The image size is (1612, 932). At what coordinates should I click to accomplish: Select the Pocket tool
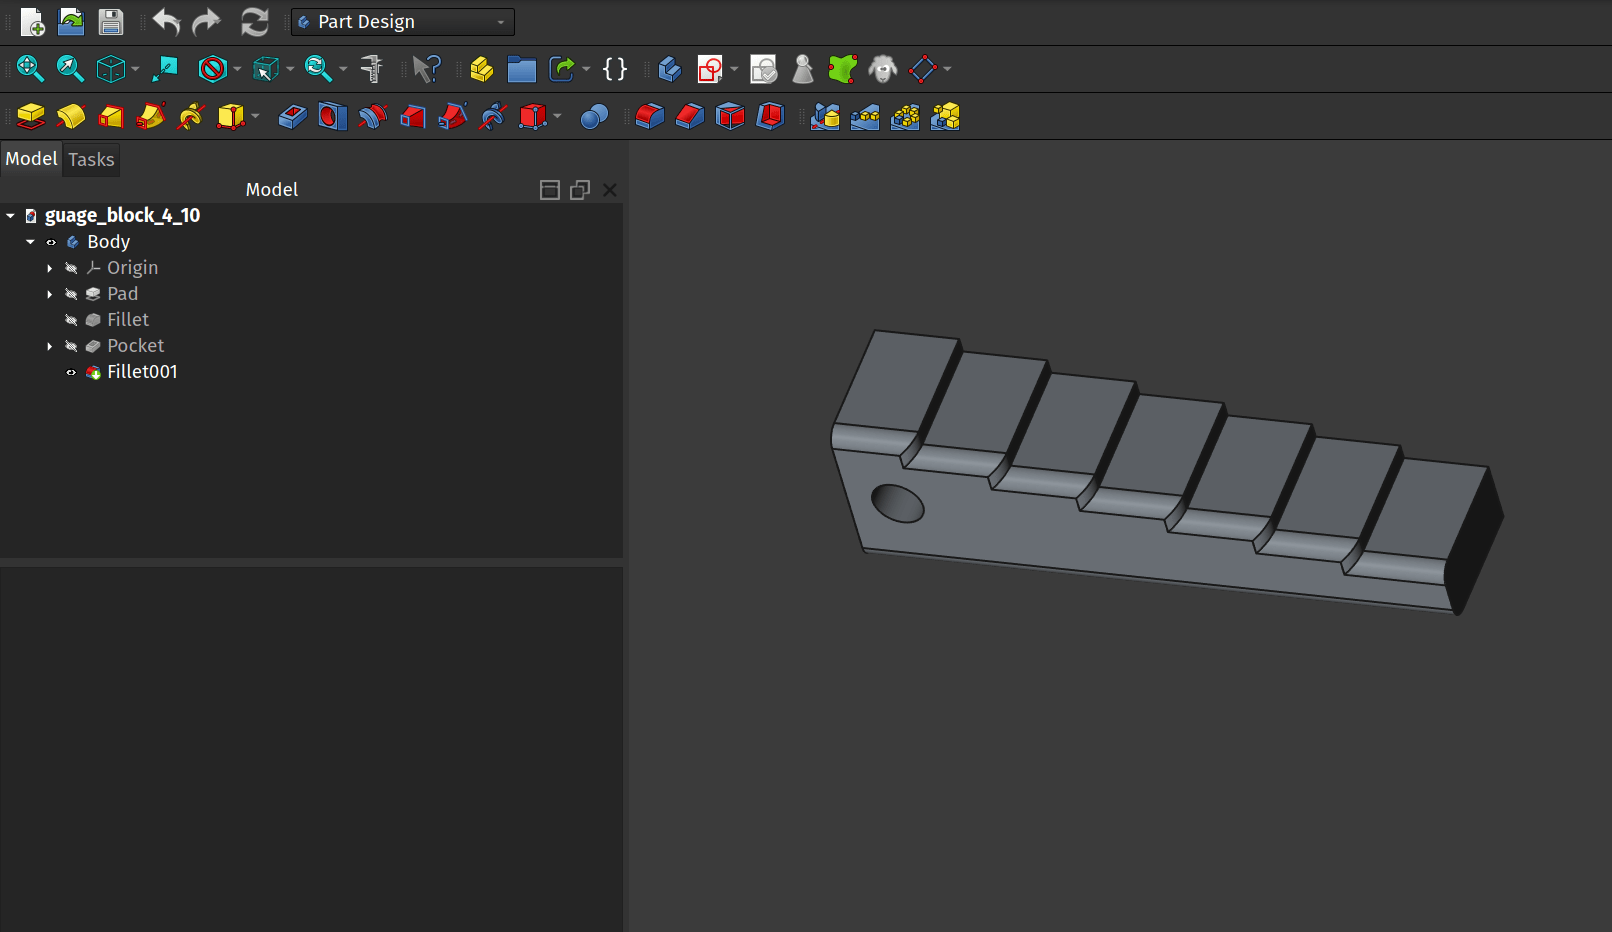tap(292, 116)
